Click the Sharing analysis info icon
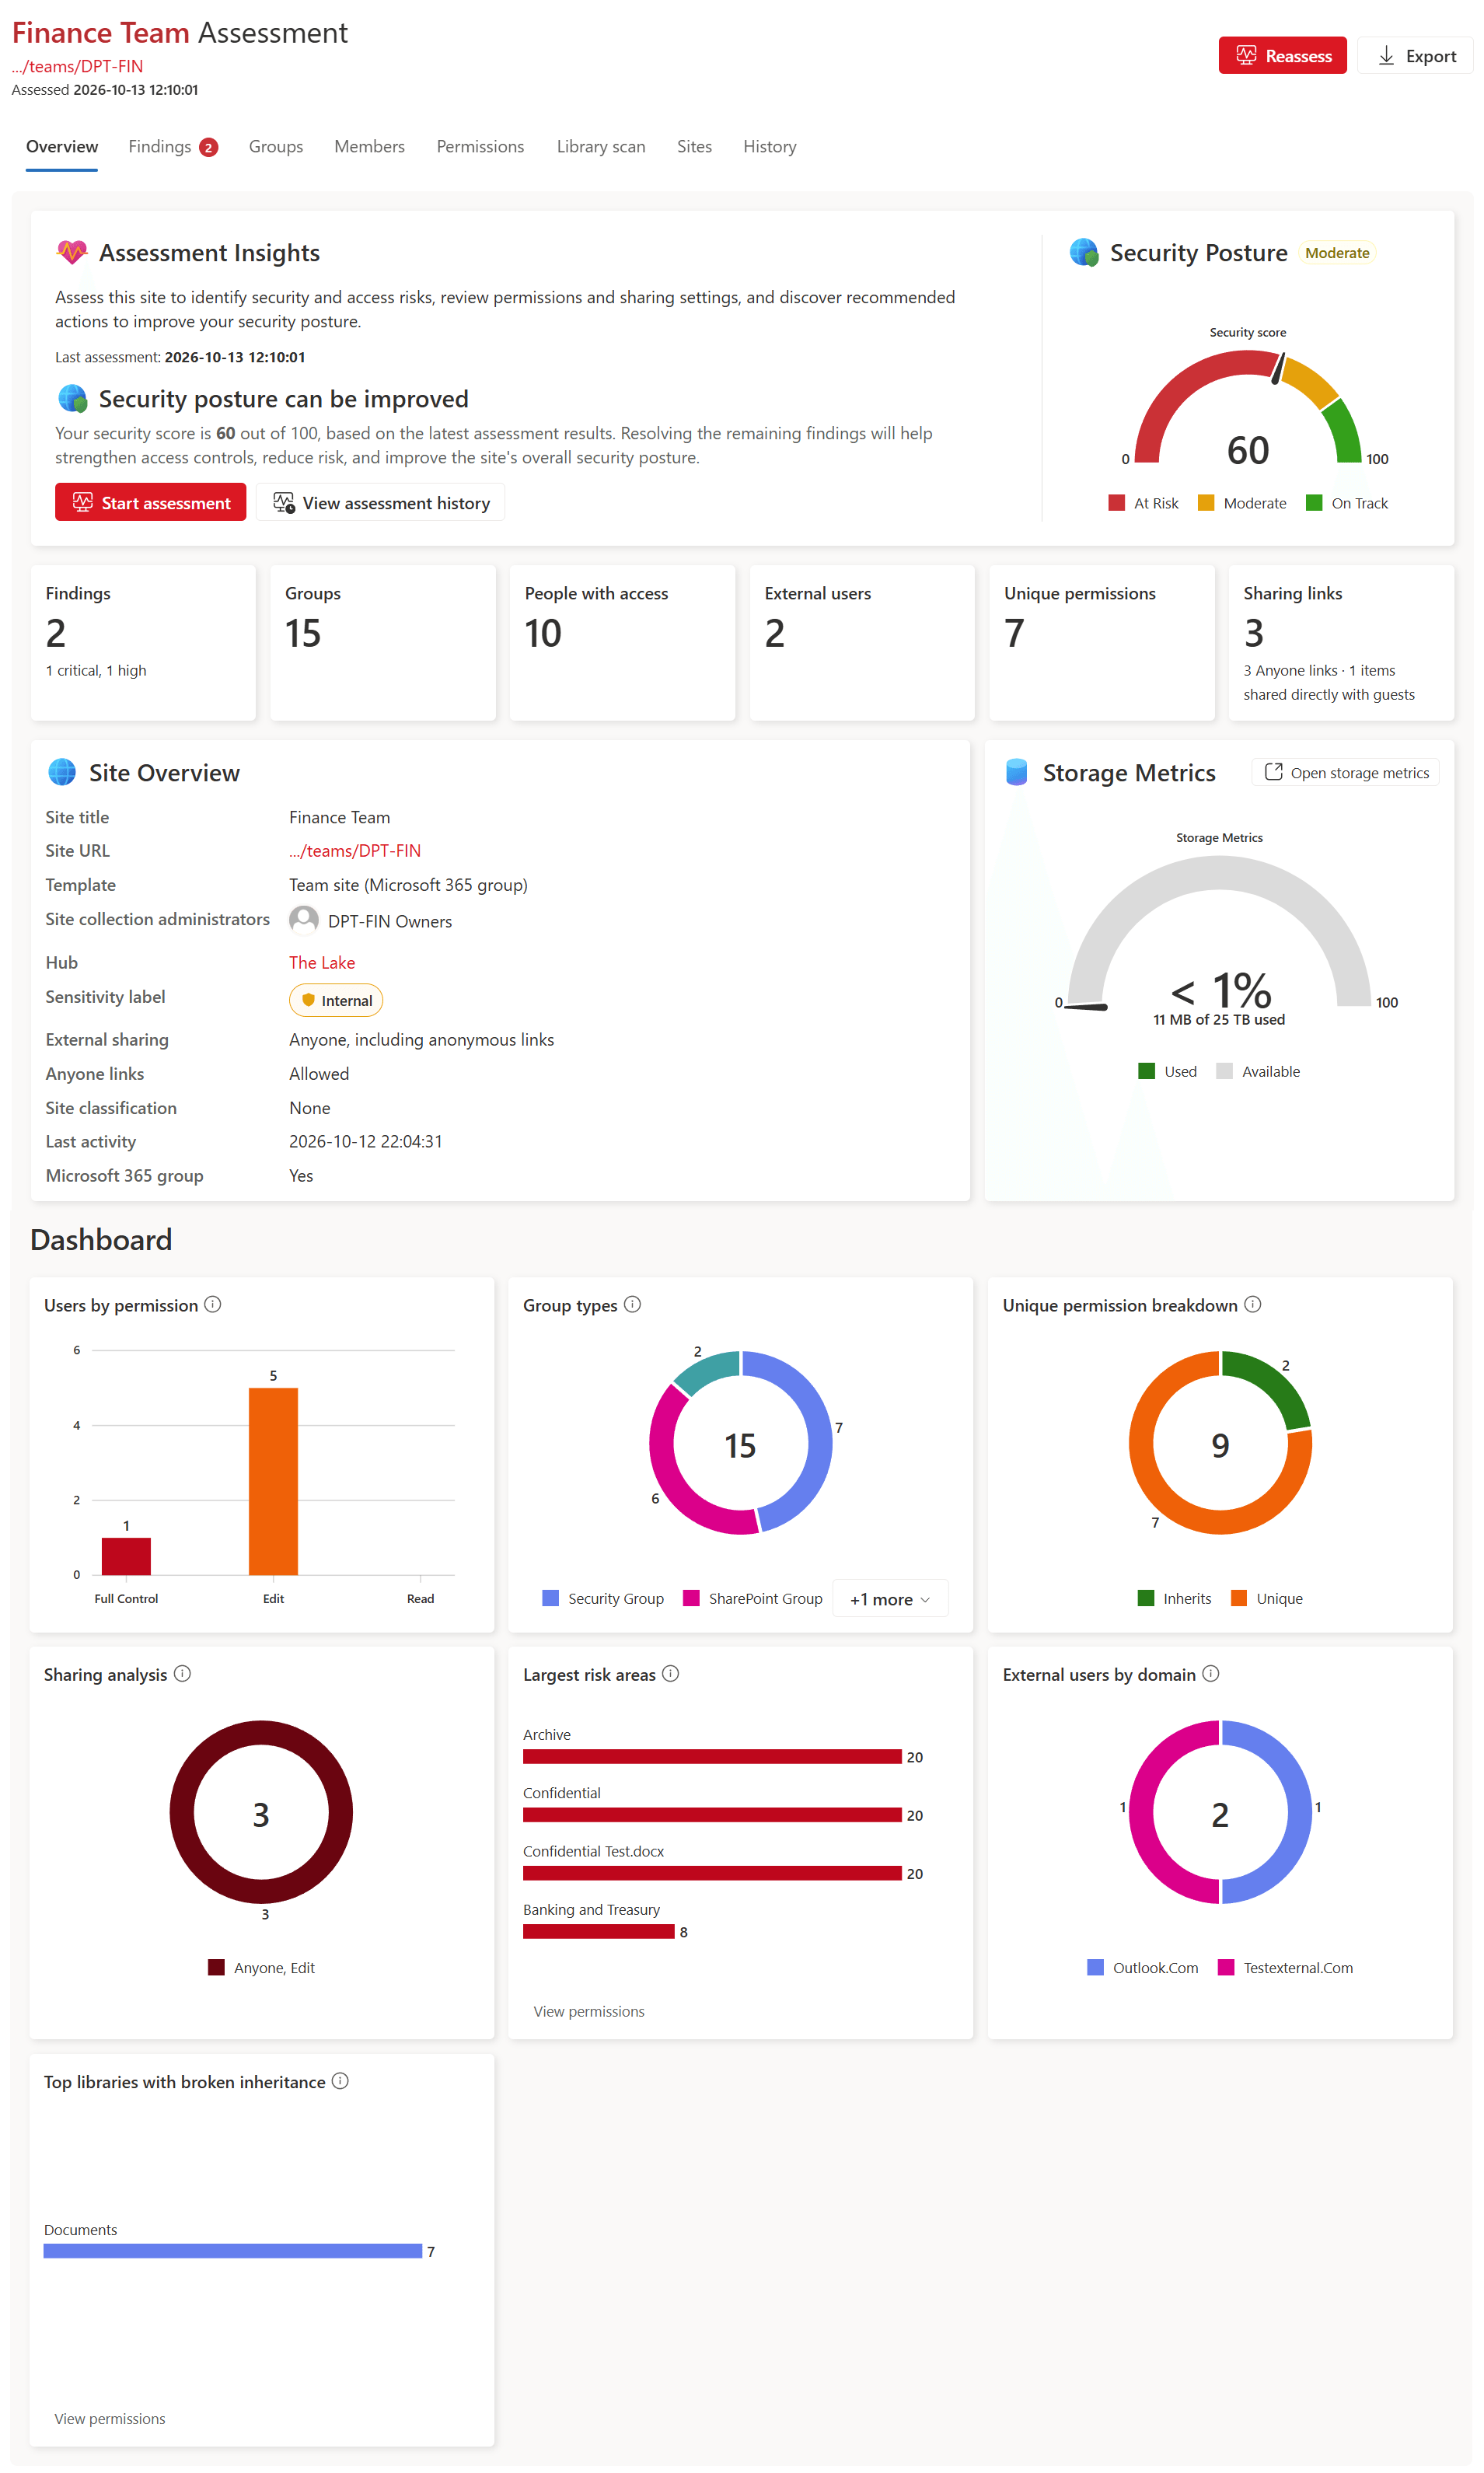Viewport: 1484px width, 2473px height. click(182, 1674)
